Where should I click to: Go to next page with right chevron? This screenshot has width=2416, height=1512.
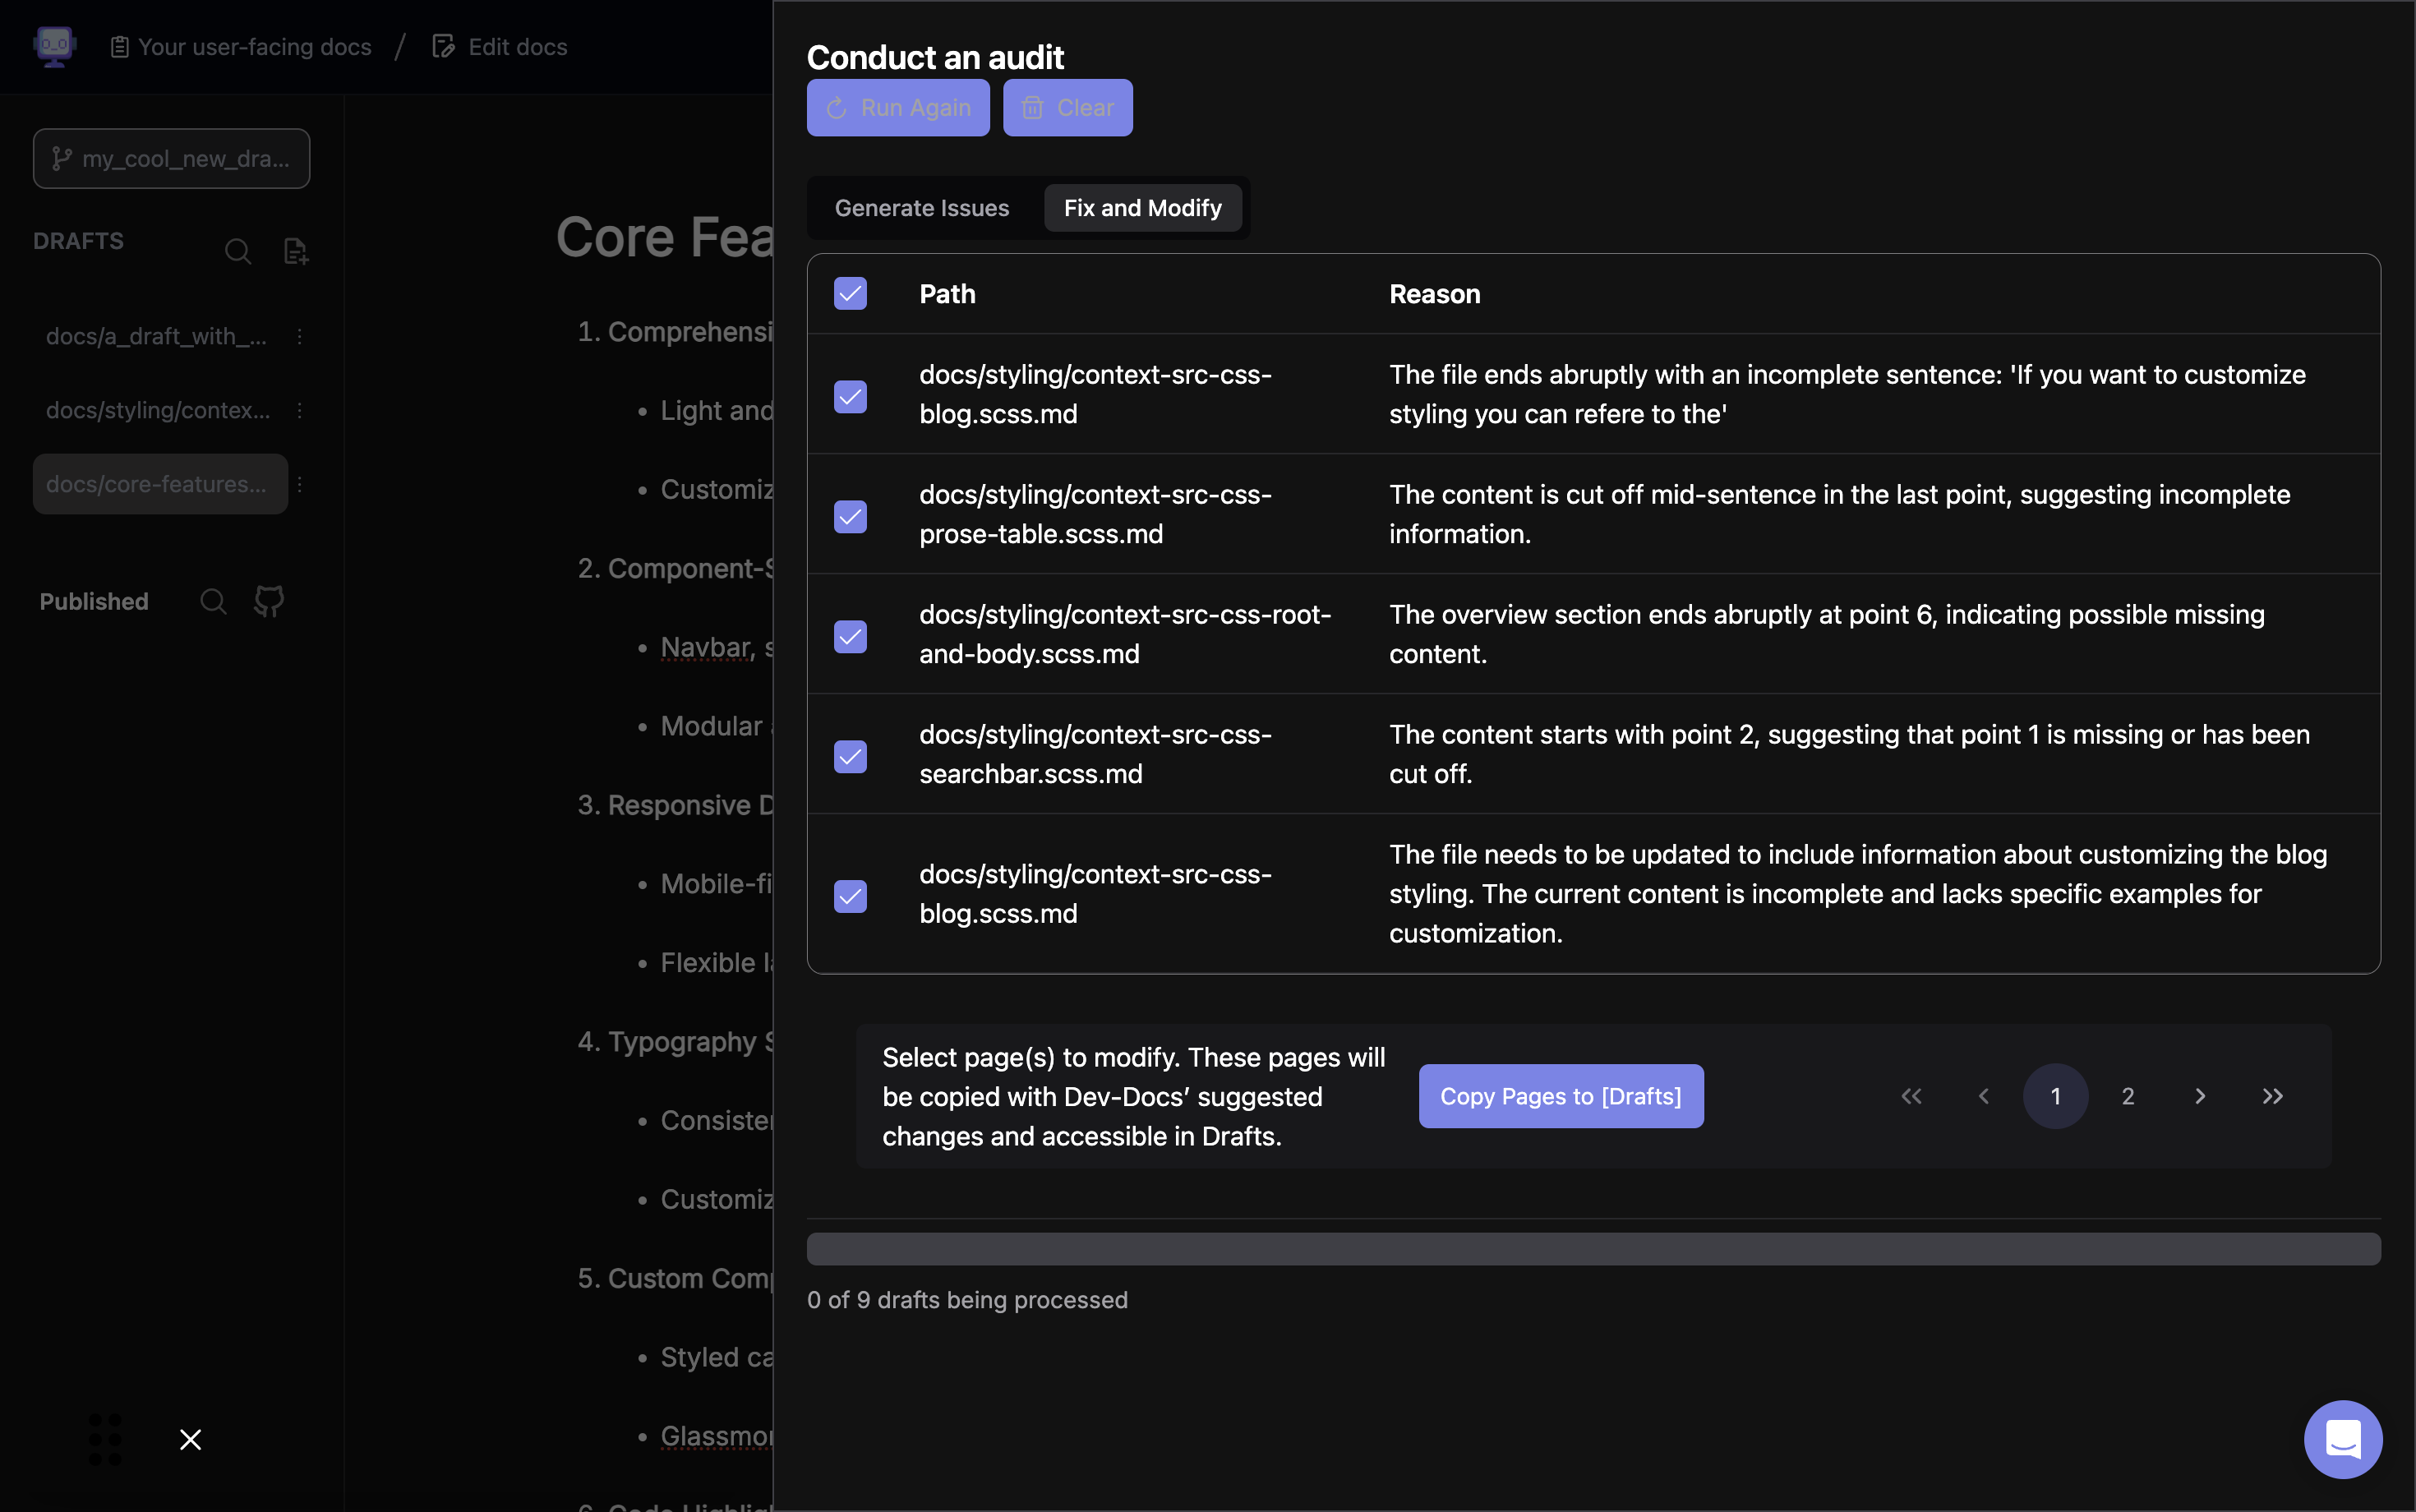click(x=2200, y=1096)
